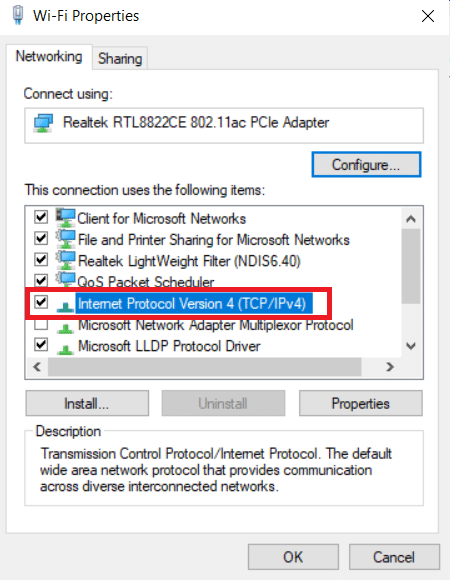
Task: Click the QoS Packet Scheduler item icon
Action: tap(65, 279)
